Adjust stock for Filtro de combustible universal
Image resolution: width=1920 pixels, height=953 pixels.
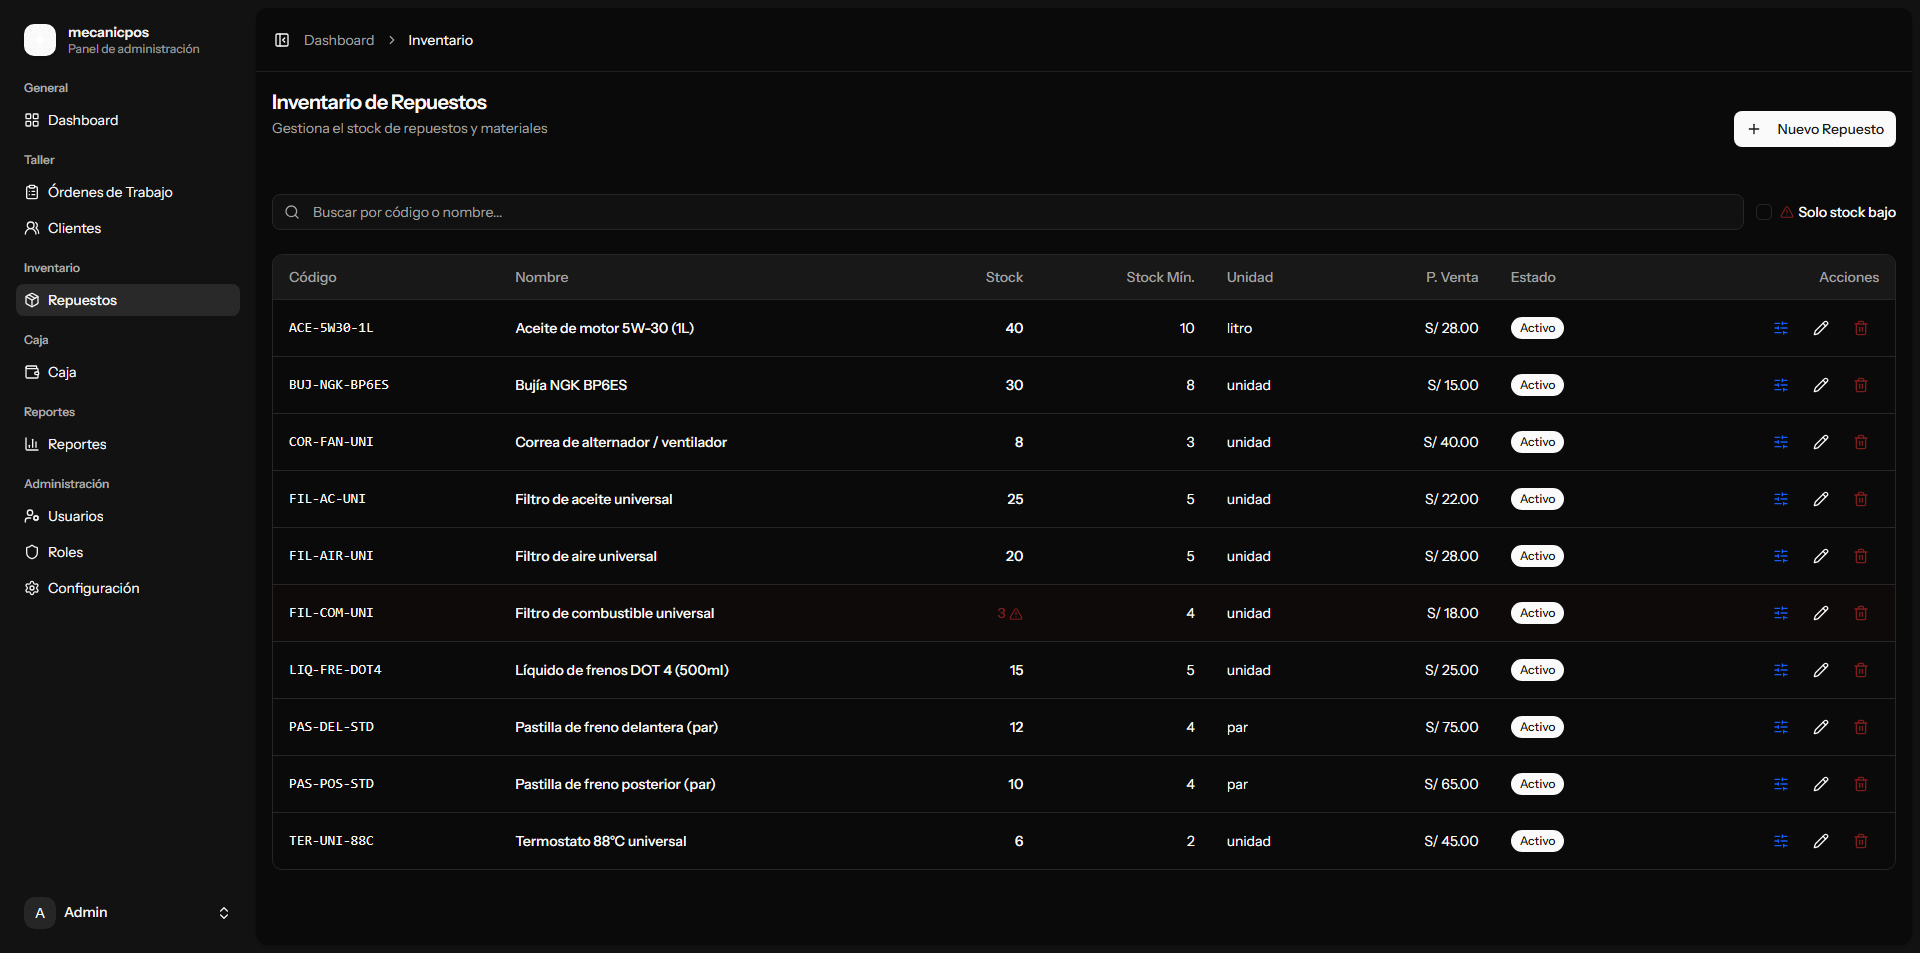1781,613
